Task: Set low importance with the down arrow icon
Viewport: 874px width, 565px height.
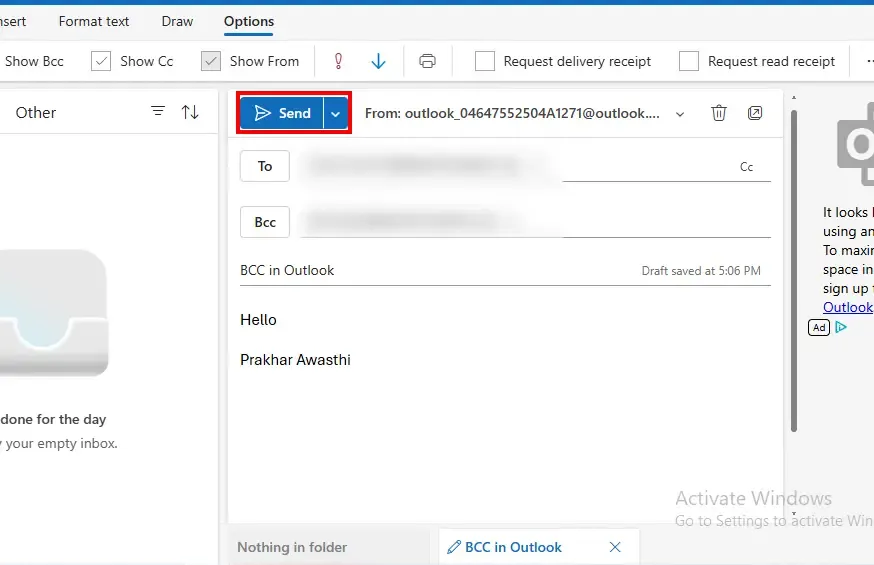Action: (378, 61)
